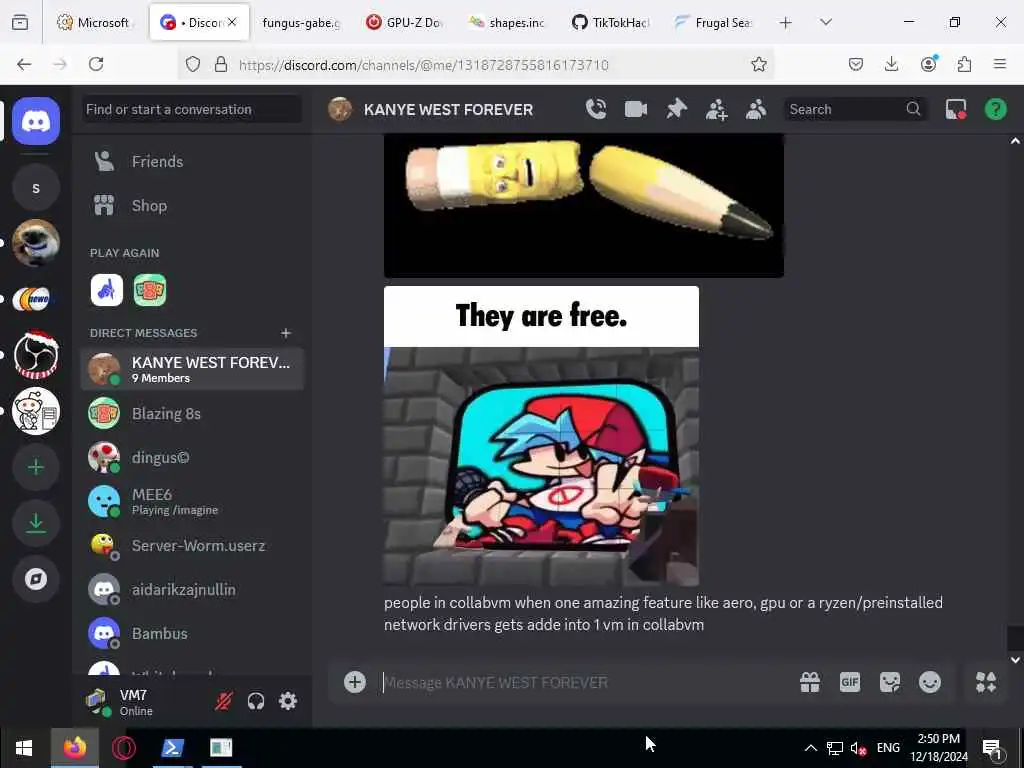Click the chat Search box
This screenshot has width=1024, height=768.
click(x=854, y=109)
